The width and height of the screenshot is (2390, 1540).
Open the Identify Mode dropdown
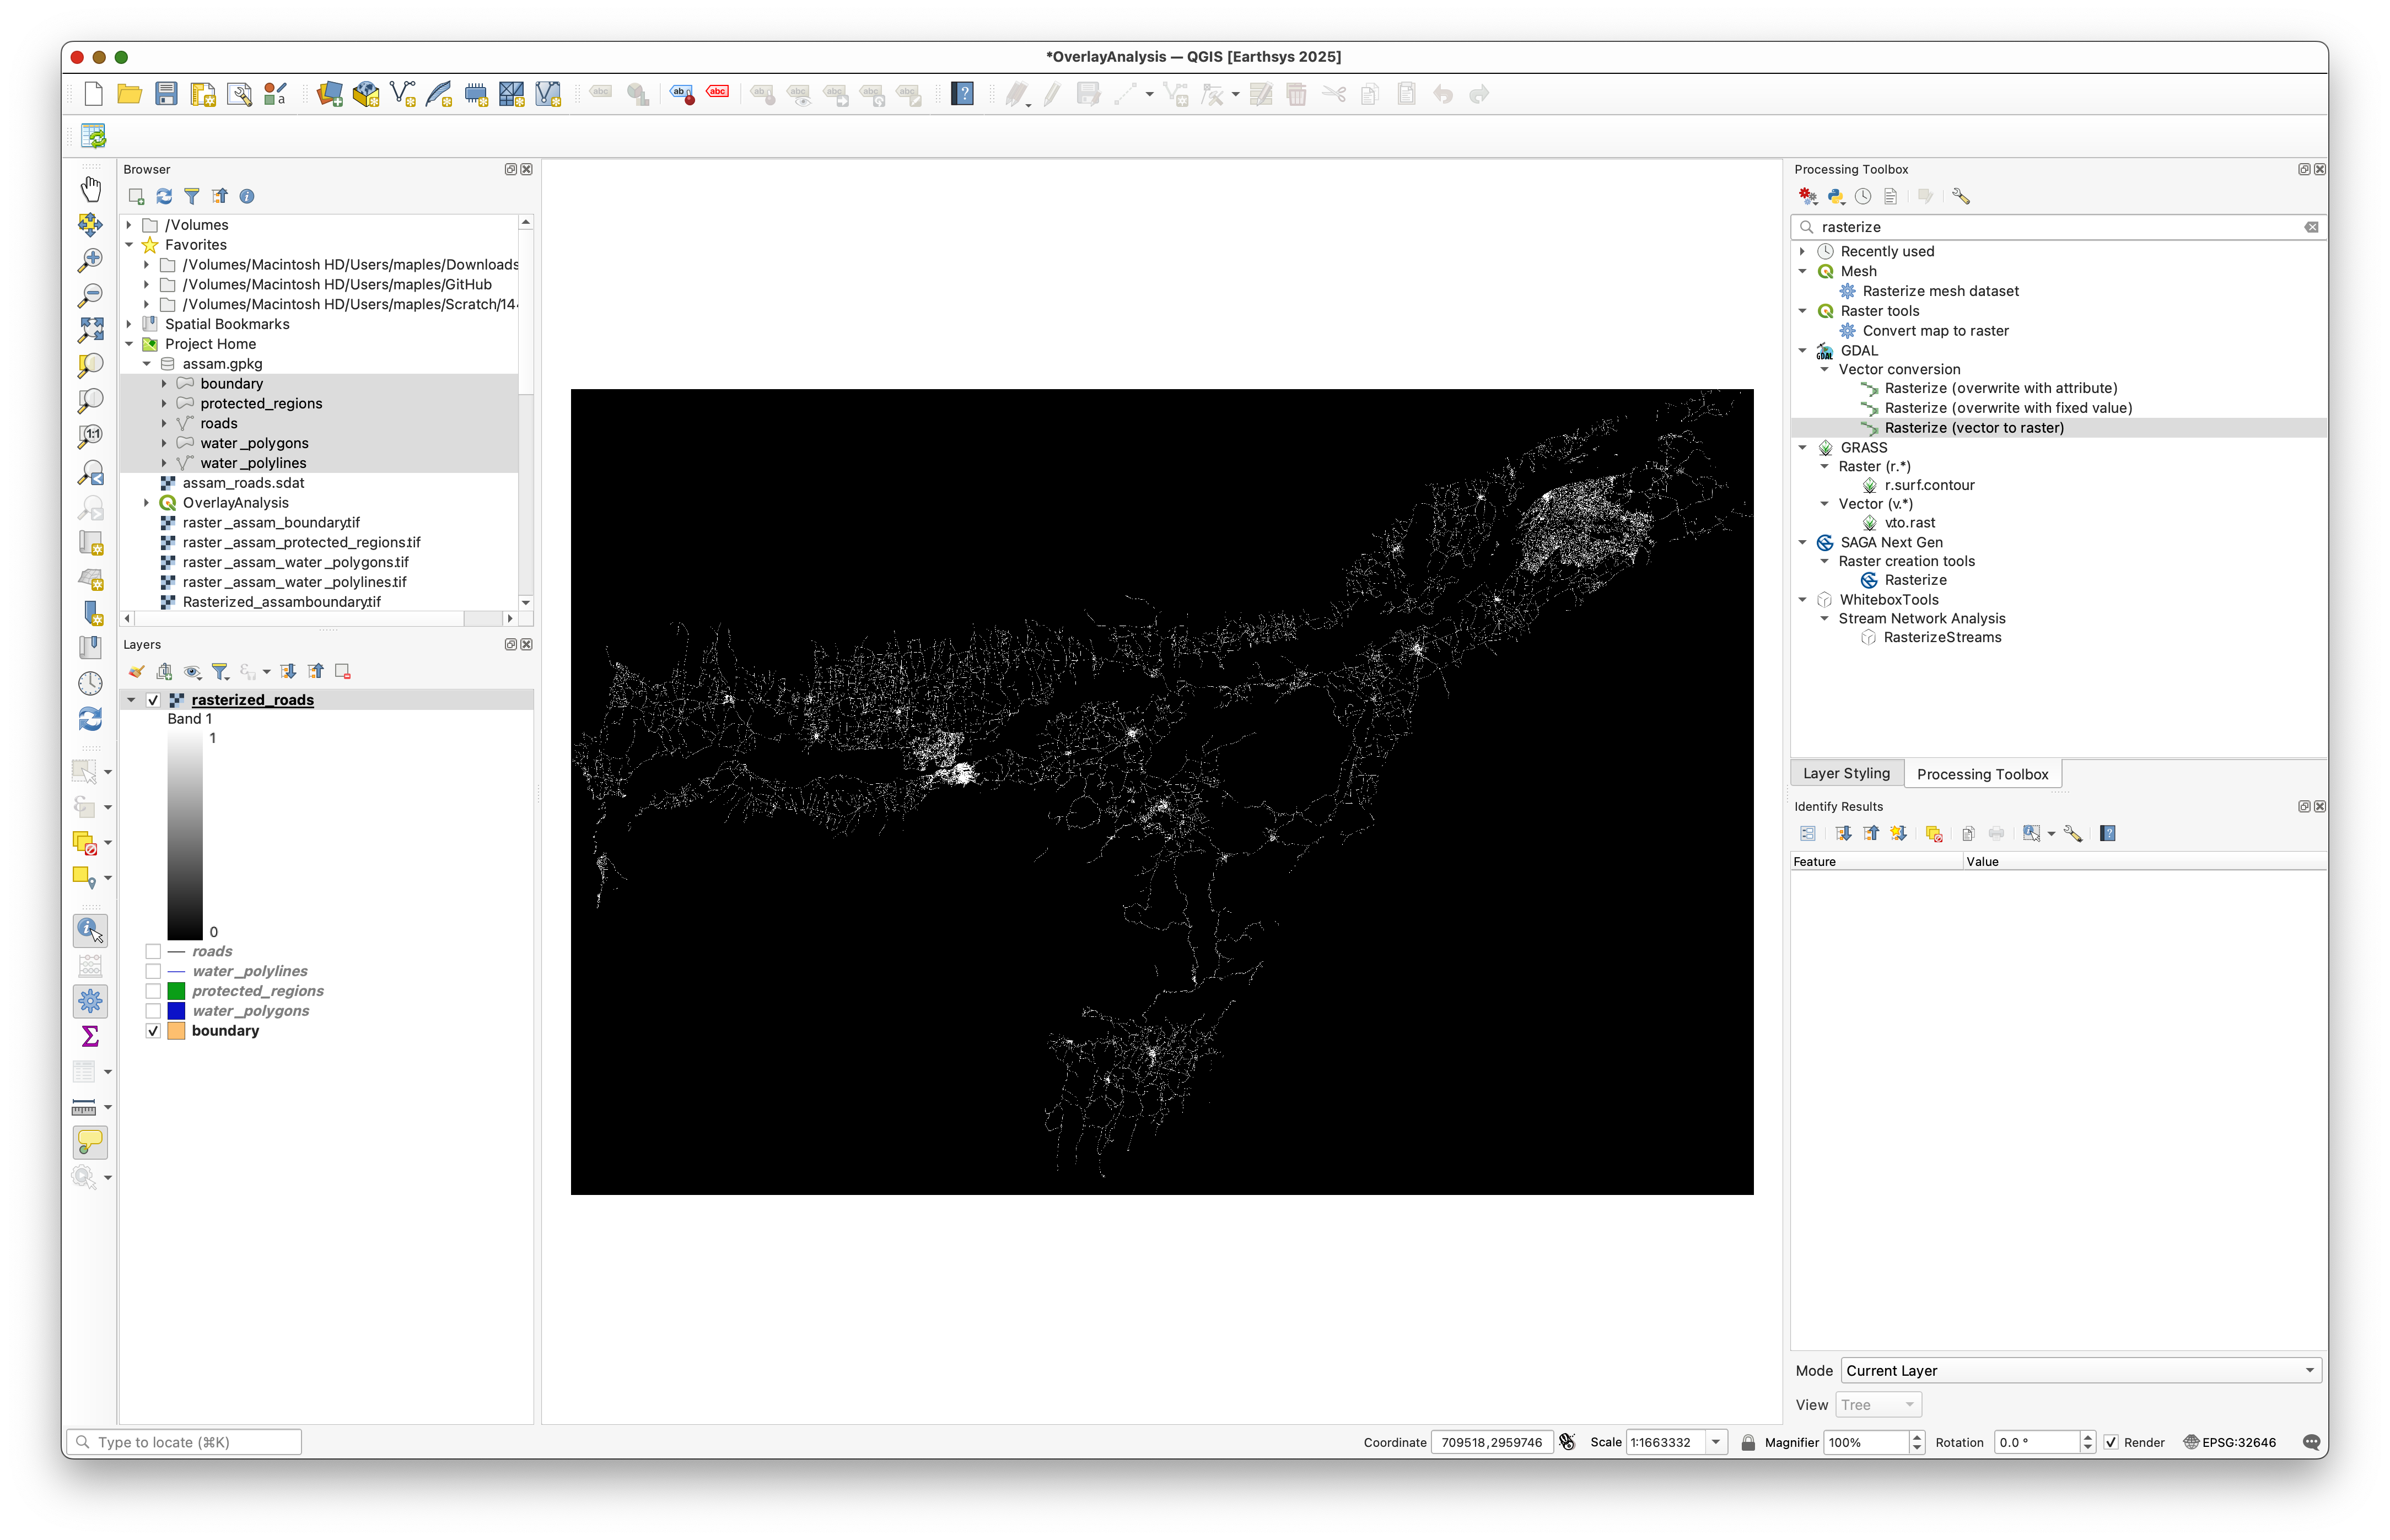[2080, 1370]
